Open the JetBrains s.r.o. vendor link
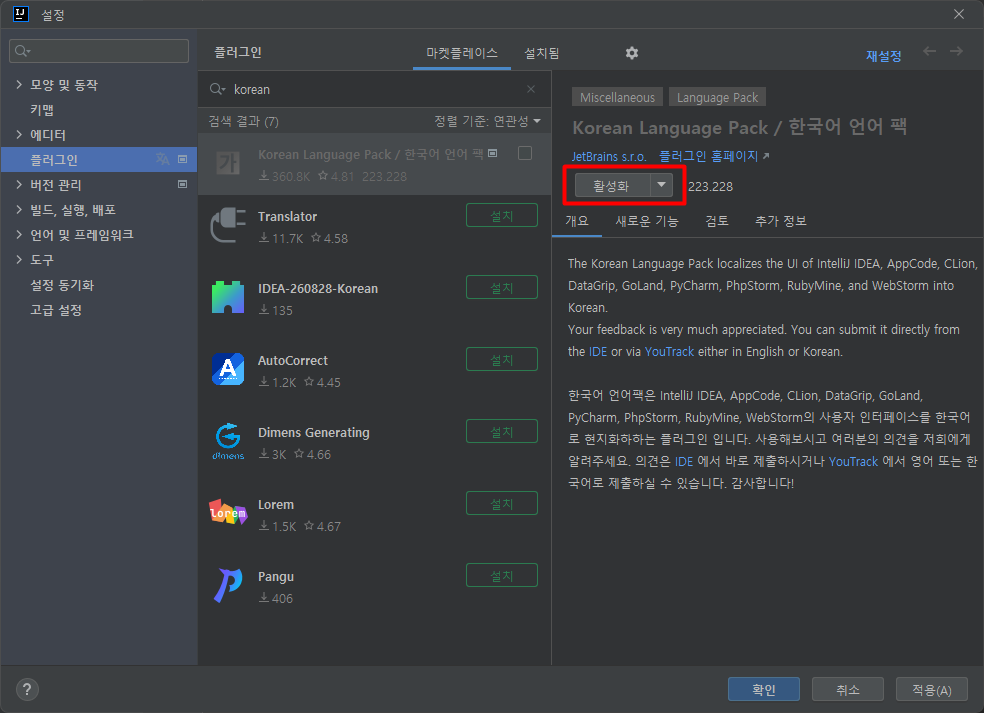This screenshot has width=984, height=713. click(x=609, y=156)
